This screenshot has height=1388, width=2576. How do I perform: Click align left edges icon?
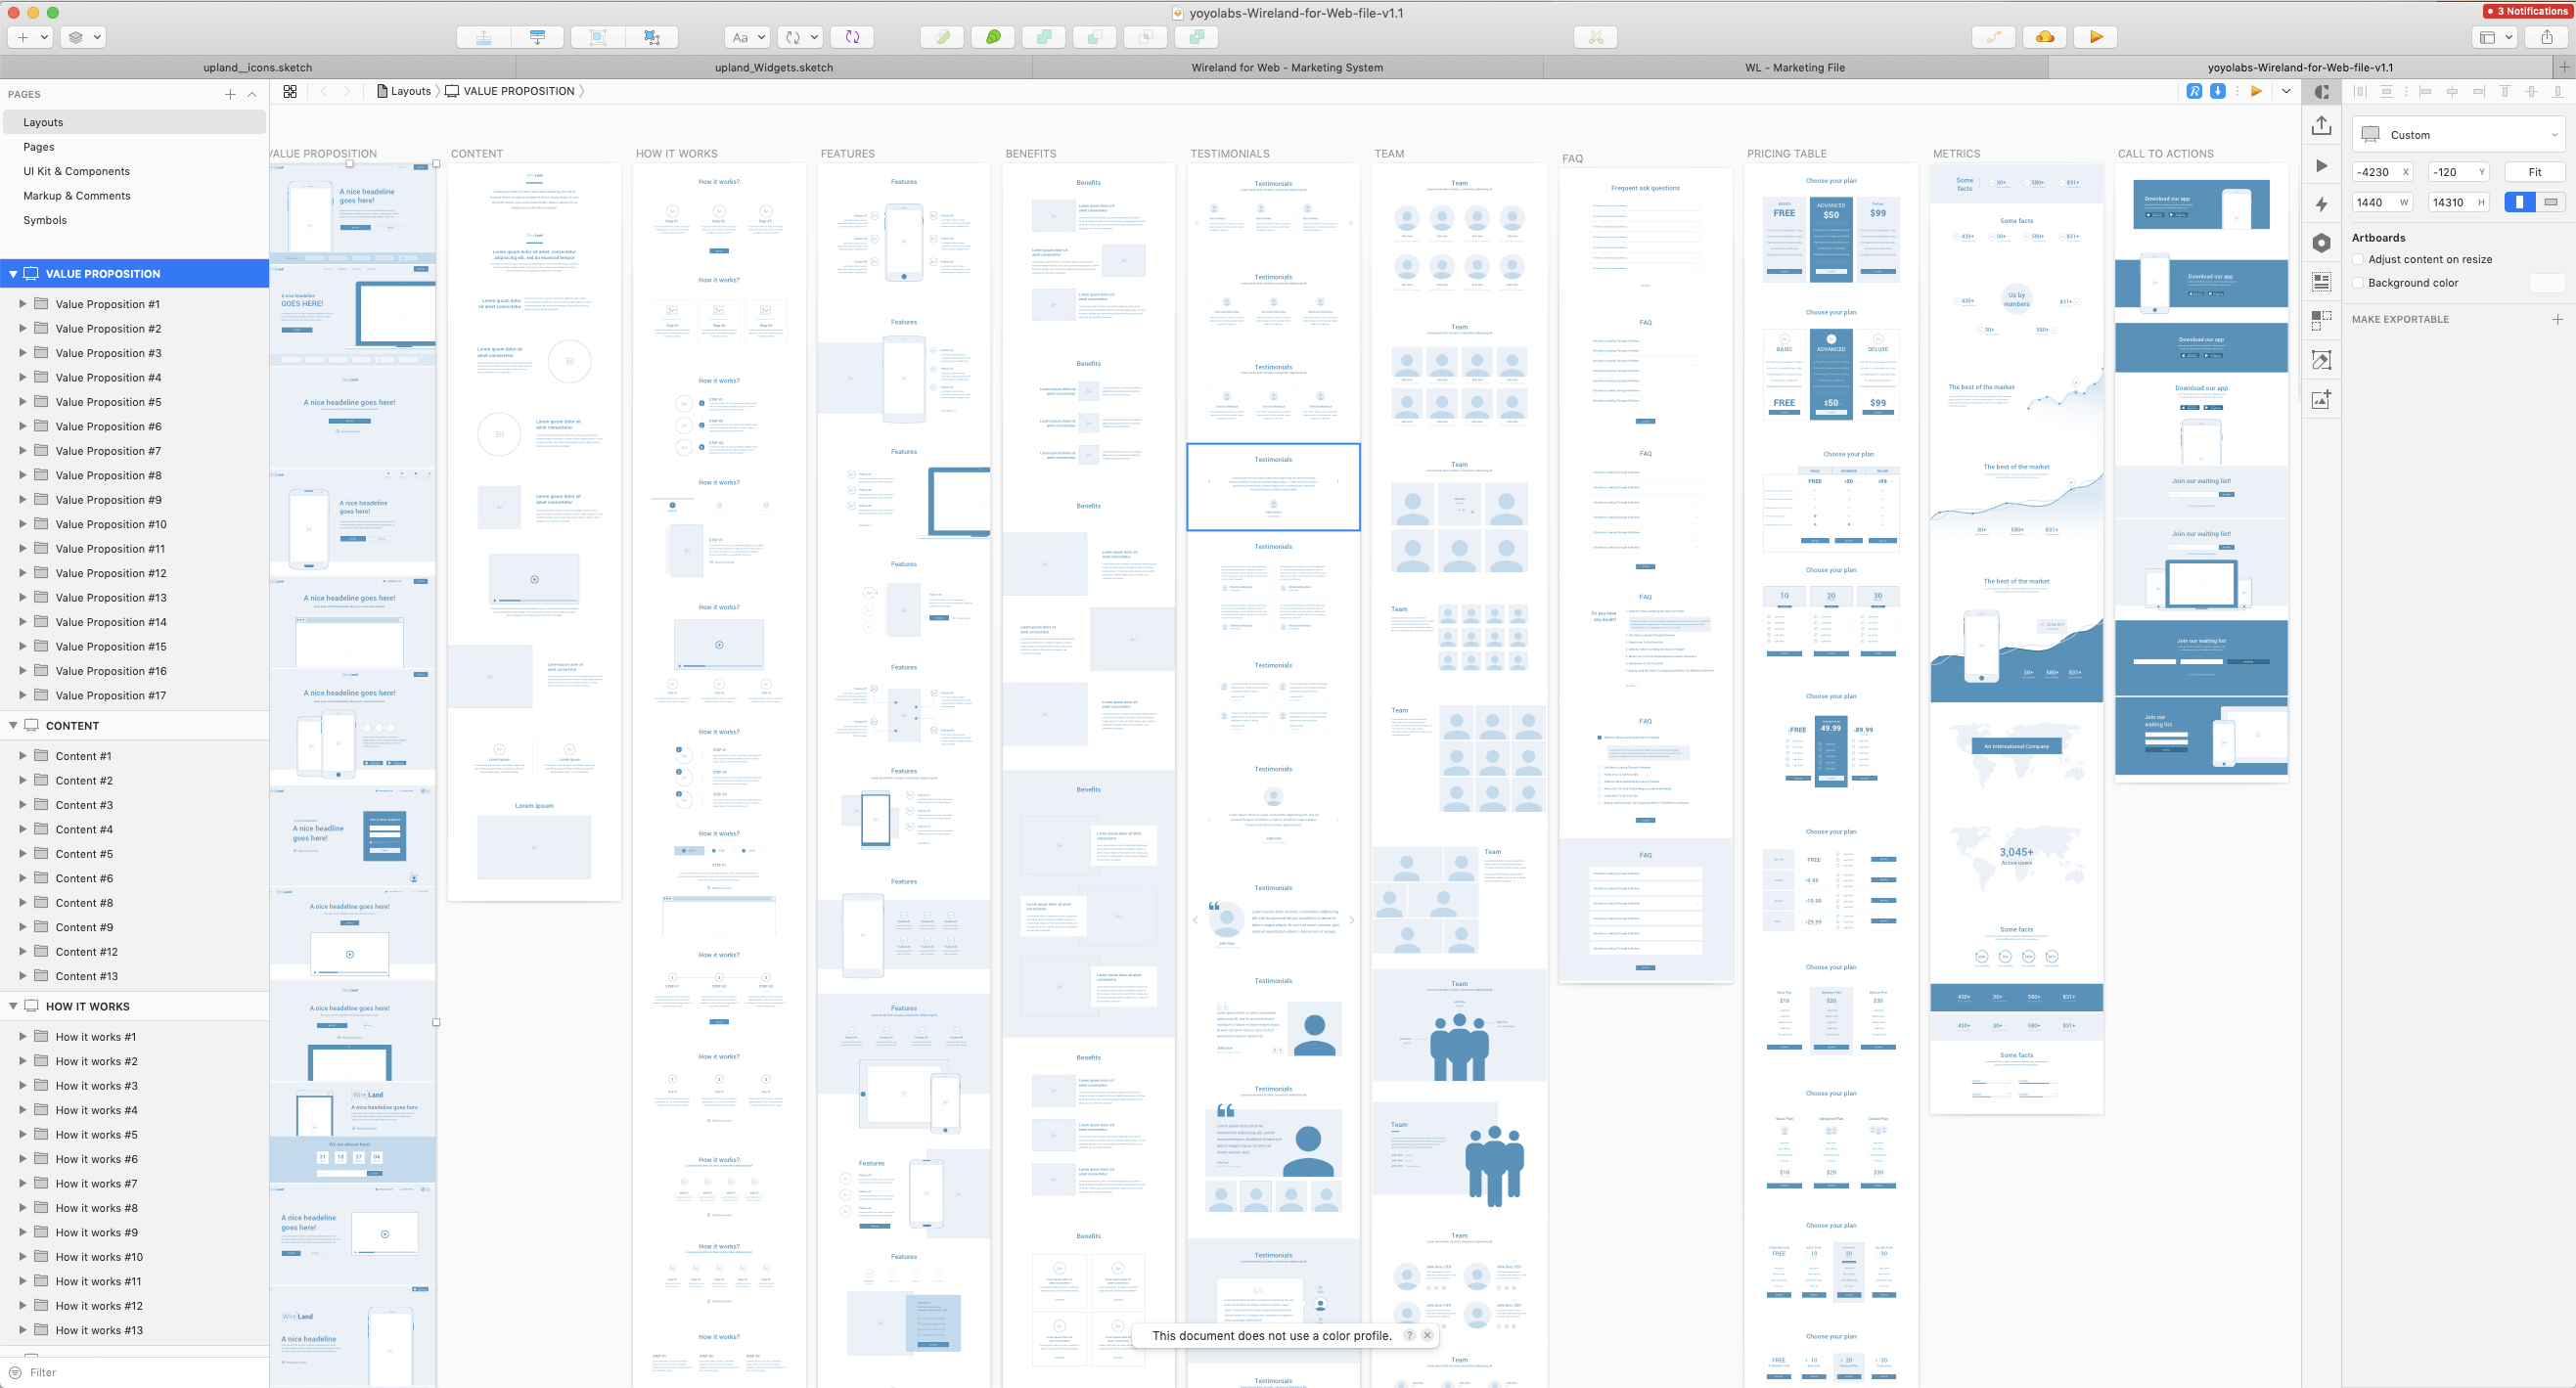(2425, 91)
